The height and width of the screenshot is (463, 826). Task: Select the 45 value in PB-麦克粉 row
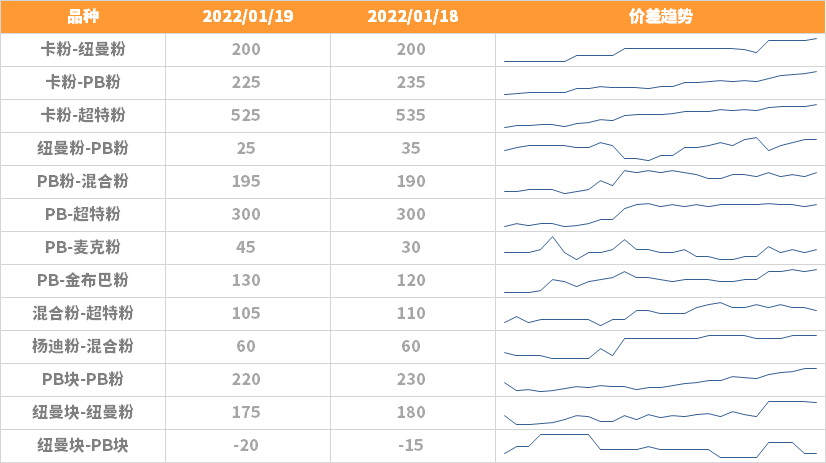coord(245,248)
